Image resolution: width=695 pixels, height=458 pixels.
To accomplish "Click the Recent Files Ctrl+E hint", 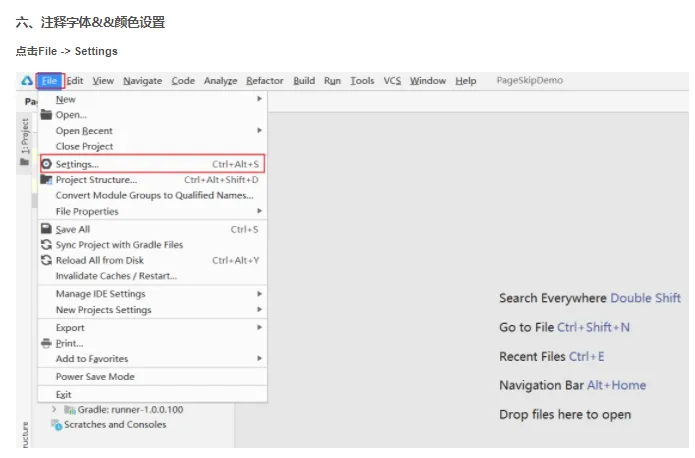I will click(x=551, y=356).
